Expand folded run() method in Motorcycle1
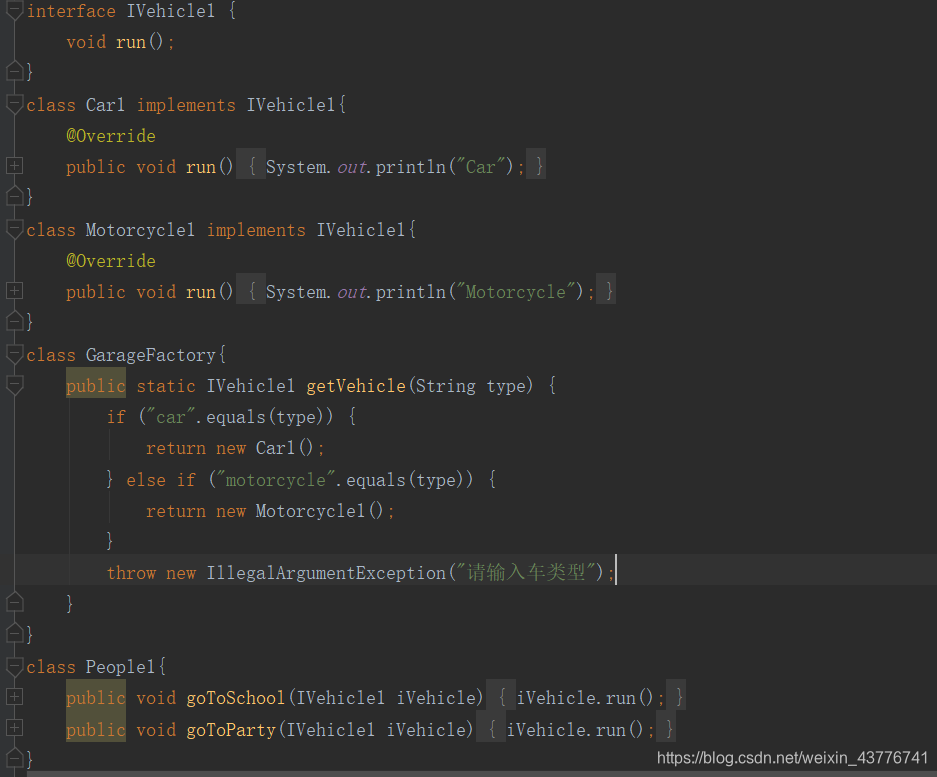 [x=14, y=290]
